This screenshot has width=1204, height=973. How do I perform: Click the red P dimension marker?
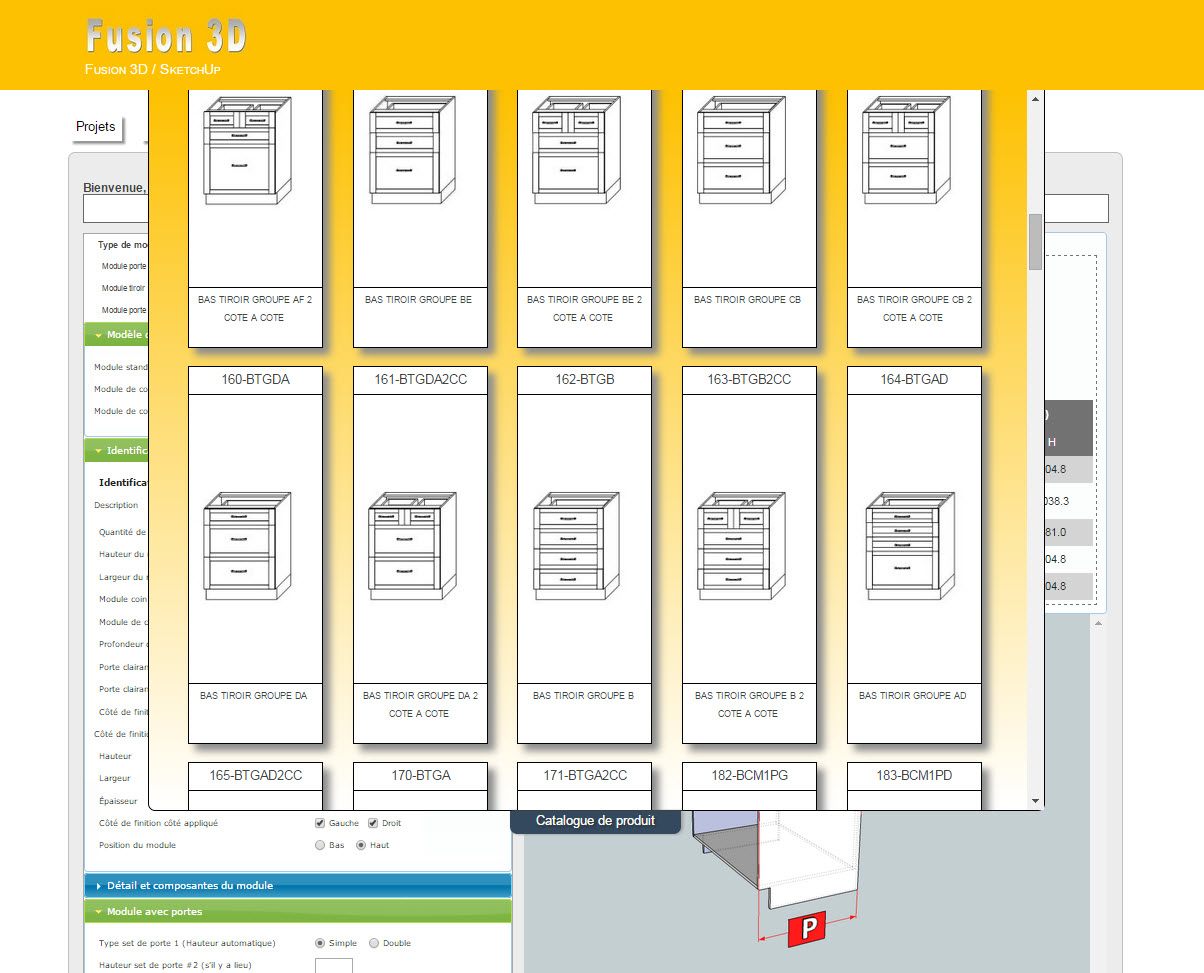coord(808,929)
